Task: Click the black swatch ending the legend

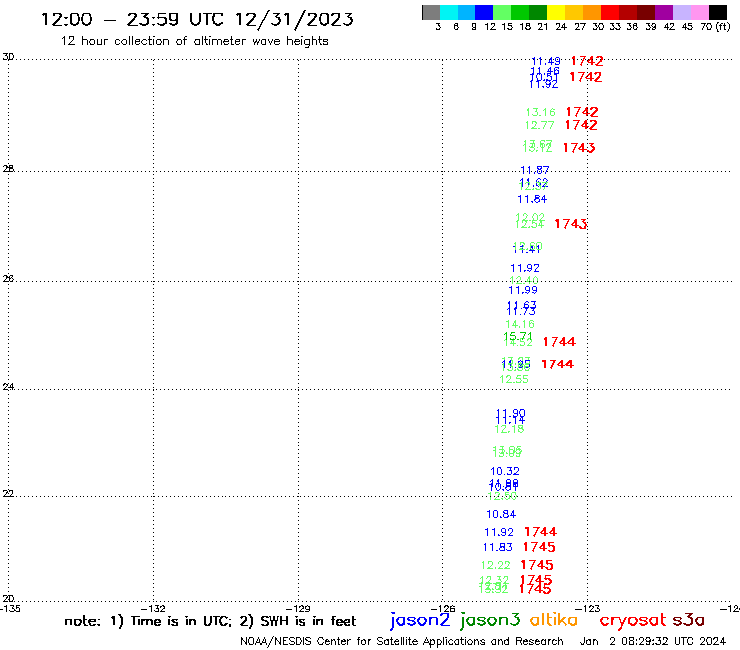Action: click(718, 12)
